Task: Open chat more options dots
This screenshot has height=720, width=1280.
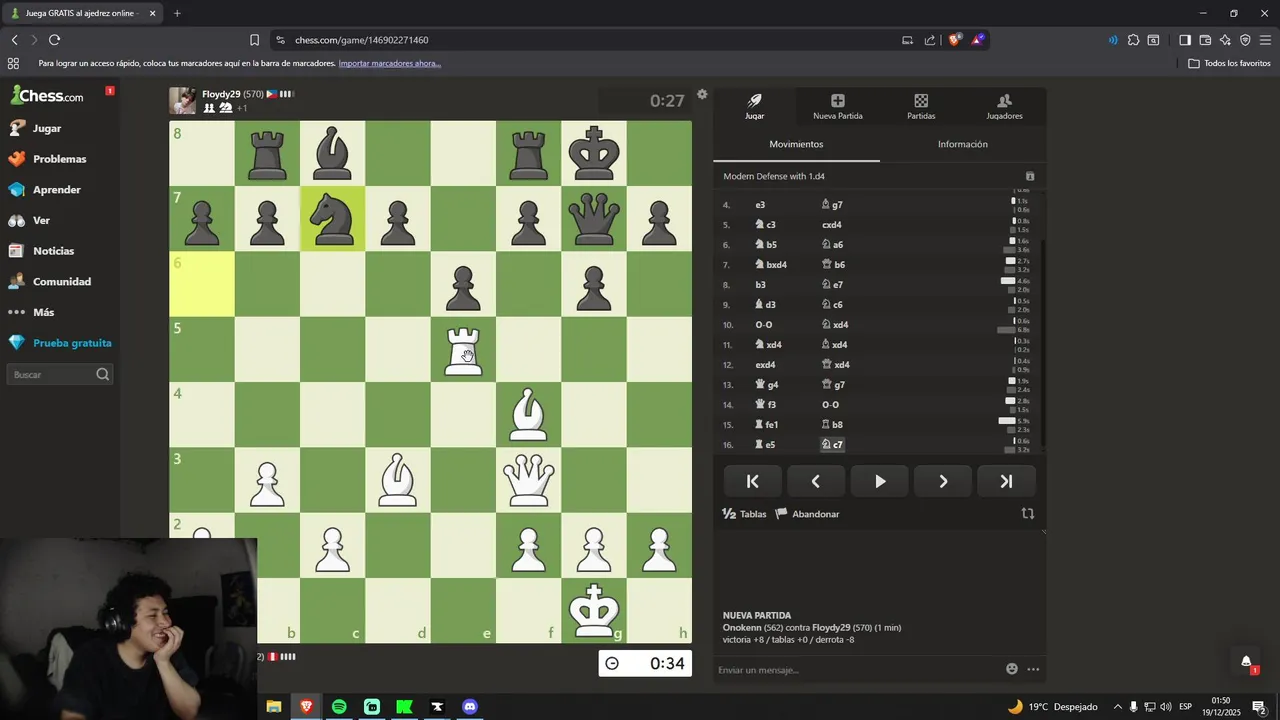Action: 1033,669
